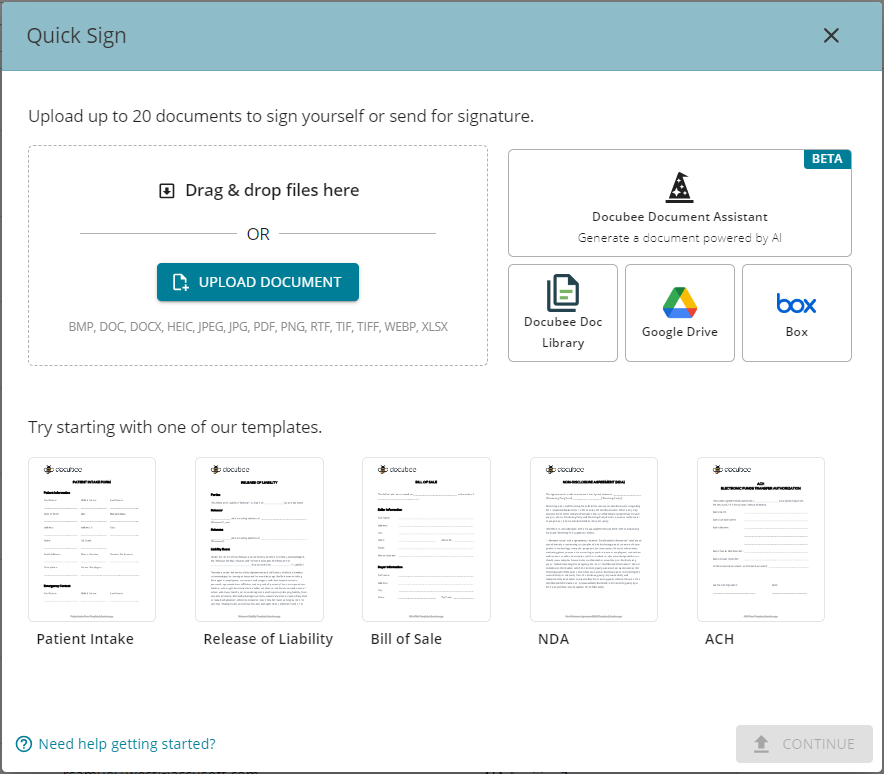Click the Bill of Sale label

pyautogui.click(x=406, y=639)
